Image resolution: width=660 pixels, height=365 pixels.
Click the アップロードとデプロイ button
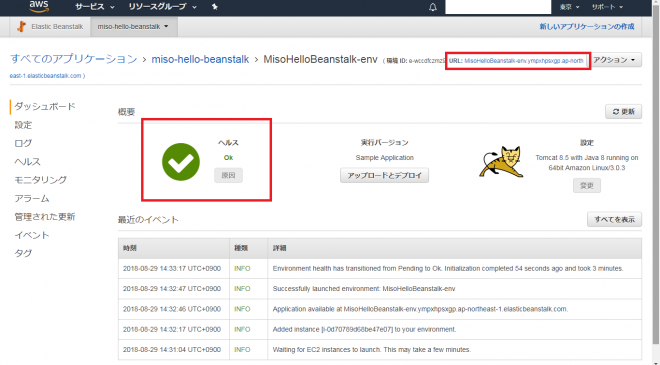(x=384, y=176)
